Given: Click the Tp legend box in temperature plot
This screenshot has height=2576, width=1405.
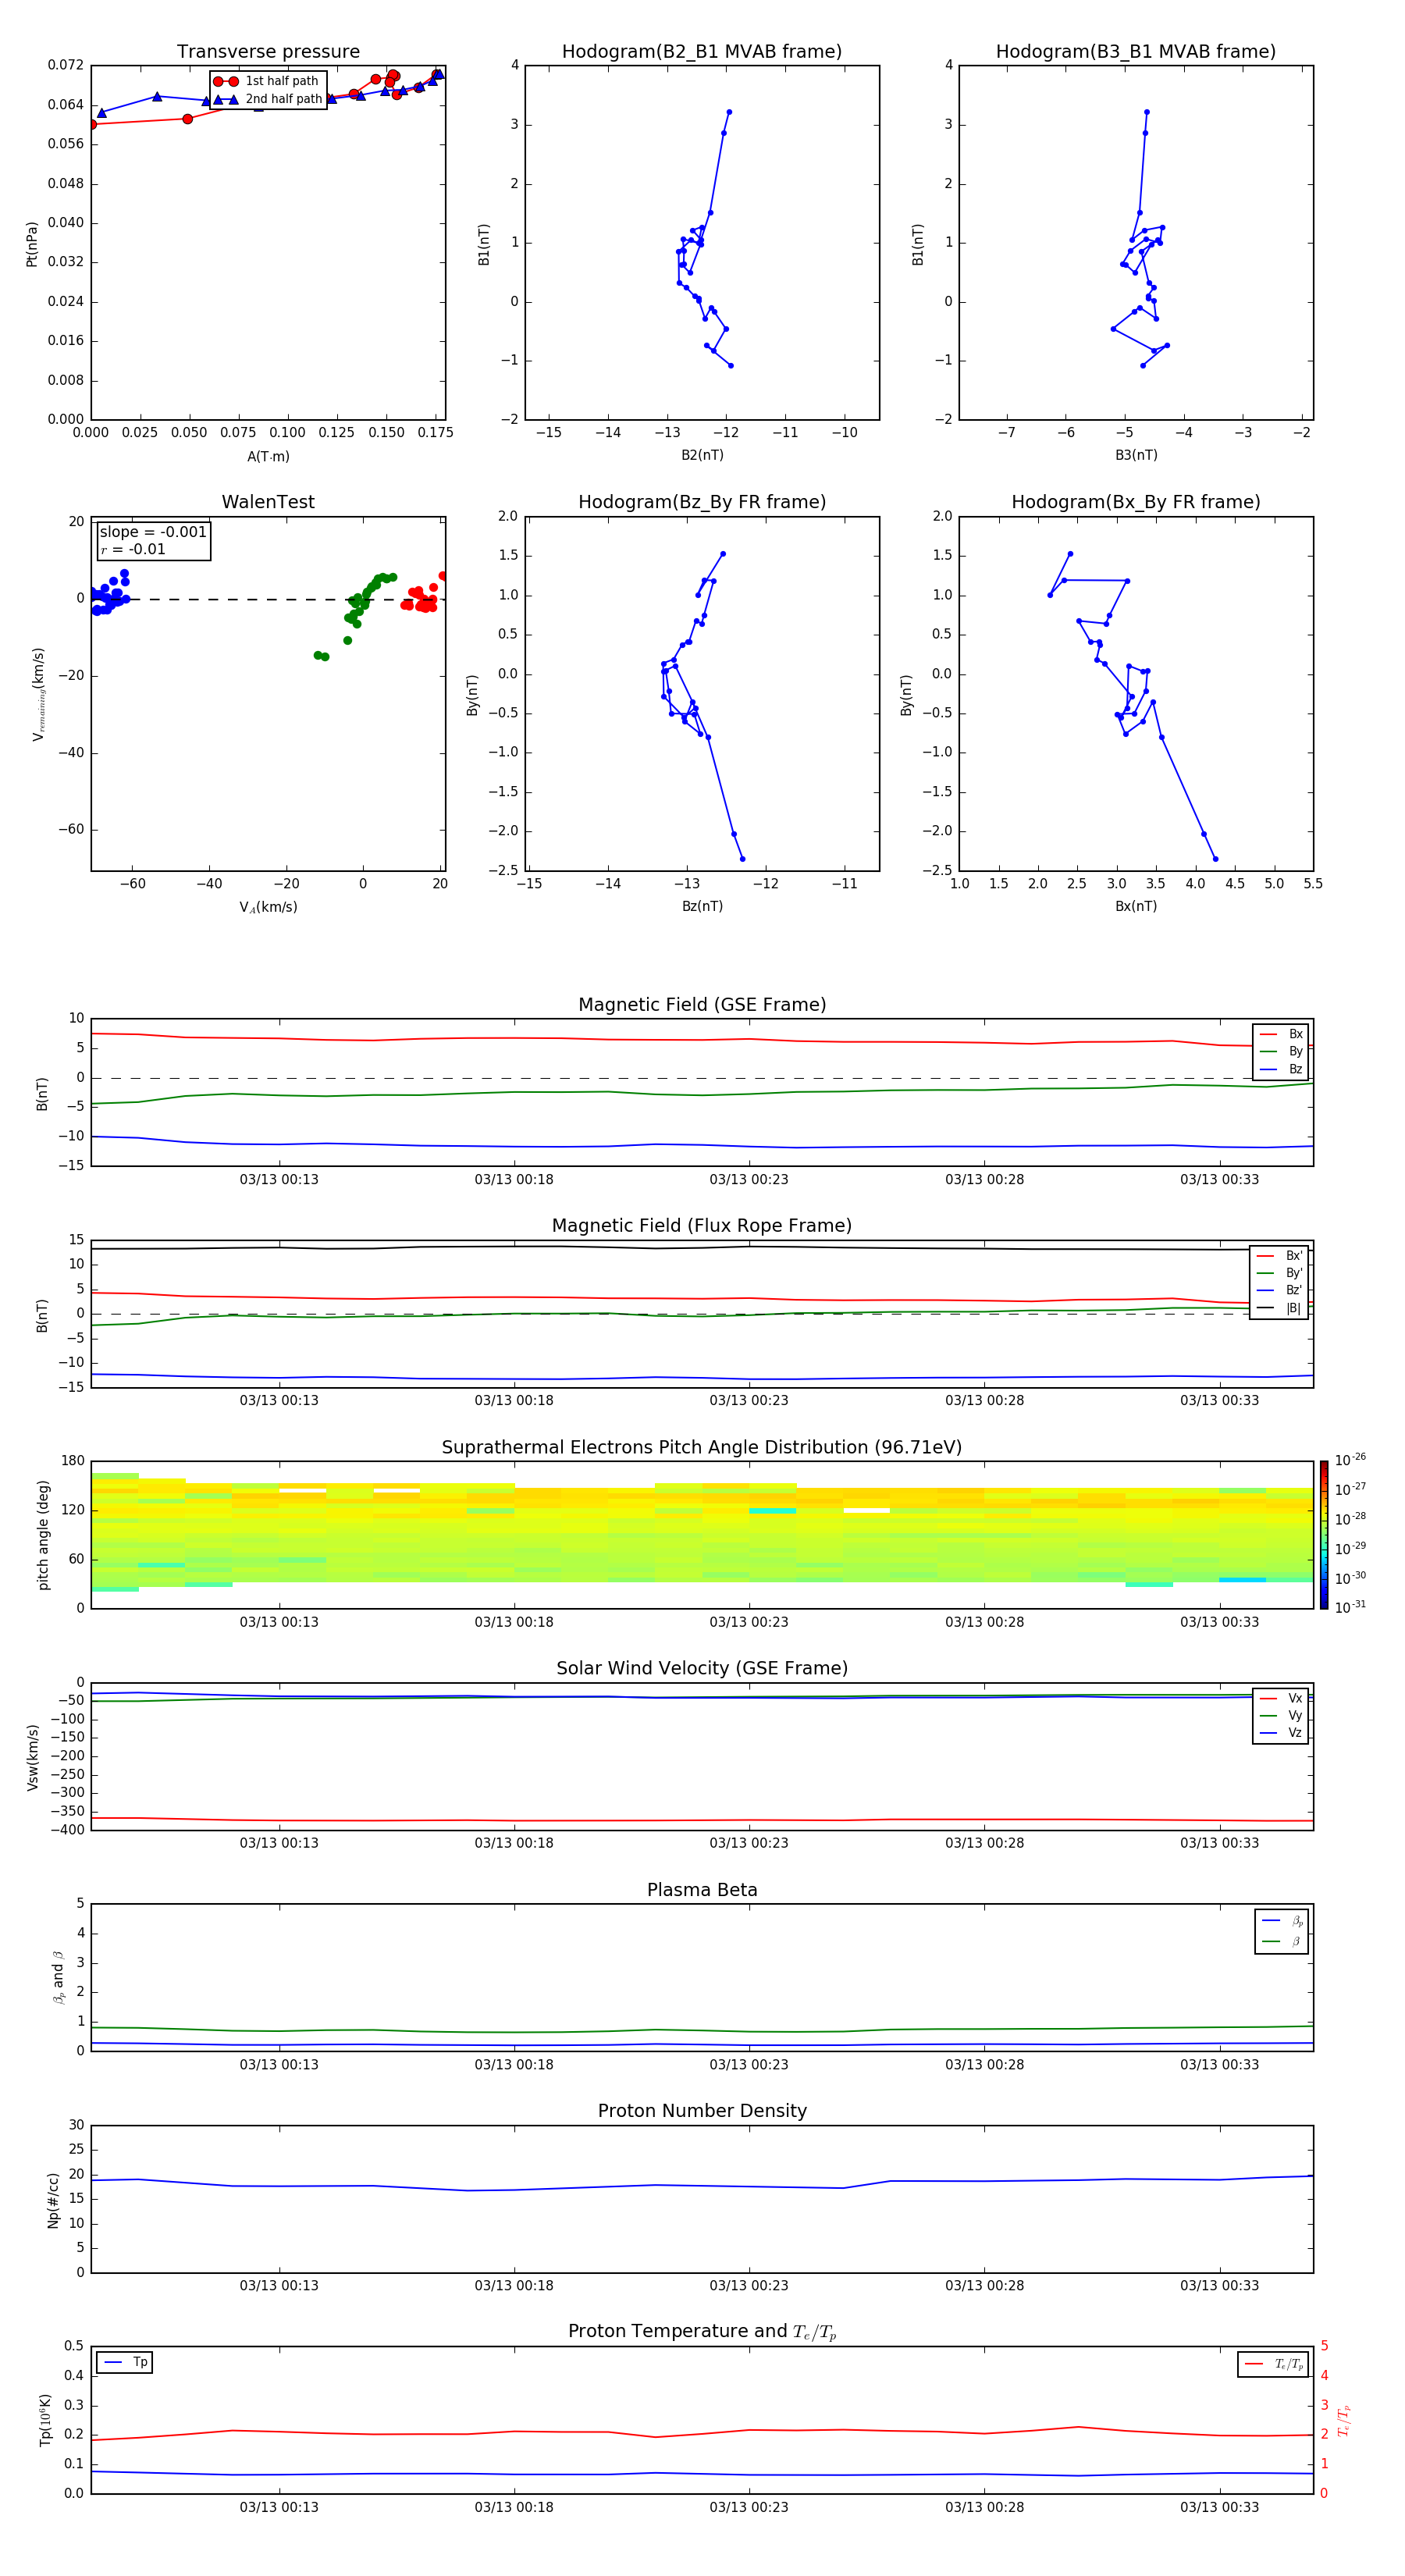Looking at the screenshot, I should coord(125,2363).
